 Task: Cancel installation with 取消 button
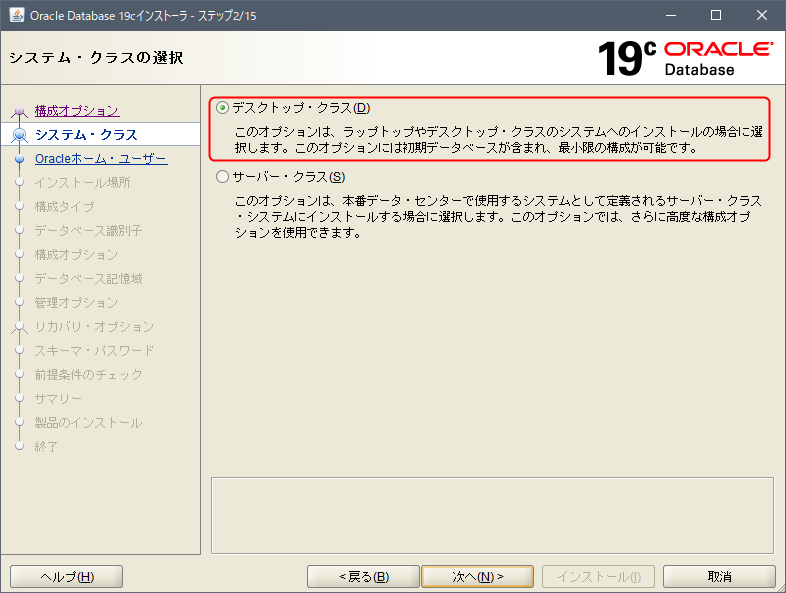coord(719,576)
